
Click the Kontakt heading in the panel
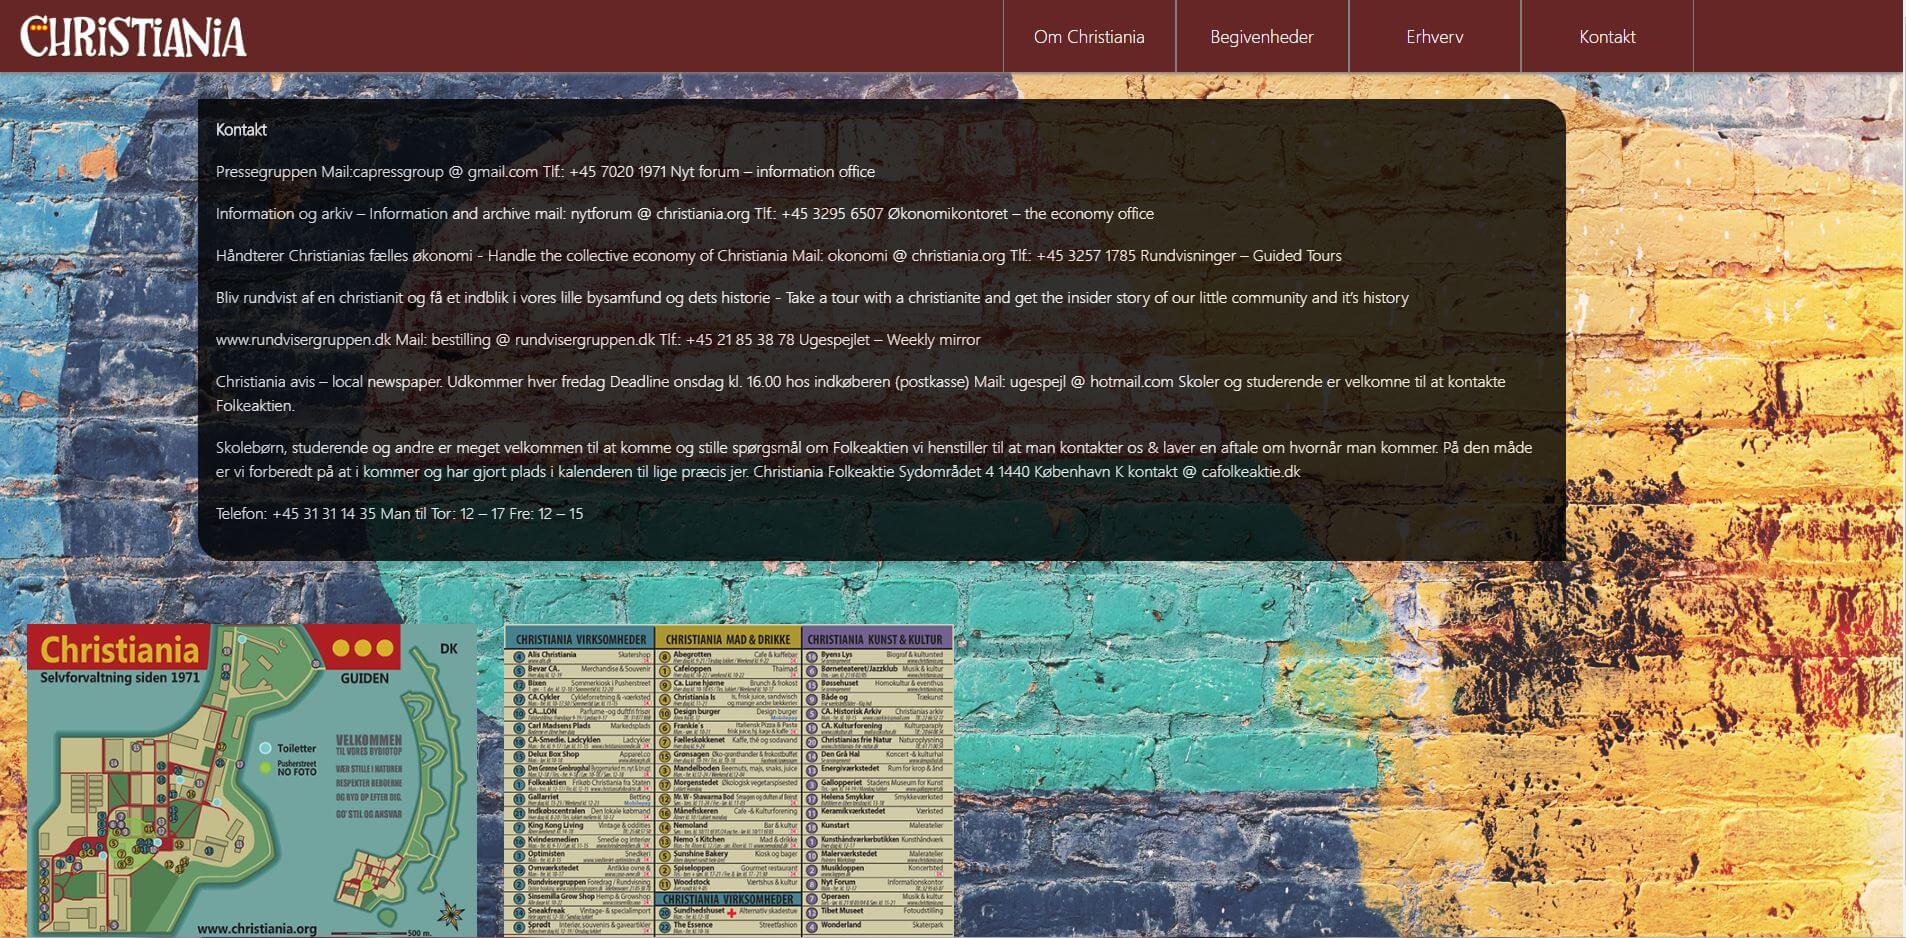tap(241, 130)
